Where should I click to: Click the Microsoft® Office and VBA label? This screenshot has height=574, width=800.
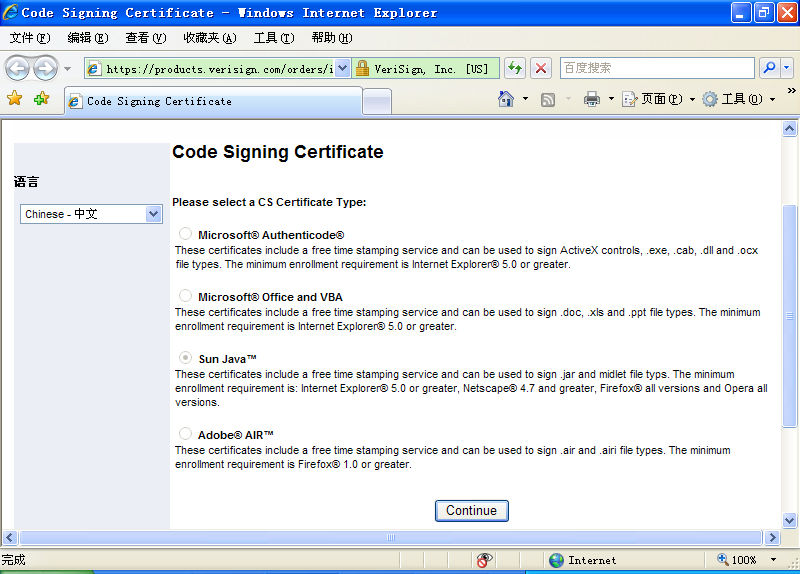click(270, 297)
